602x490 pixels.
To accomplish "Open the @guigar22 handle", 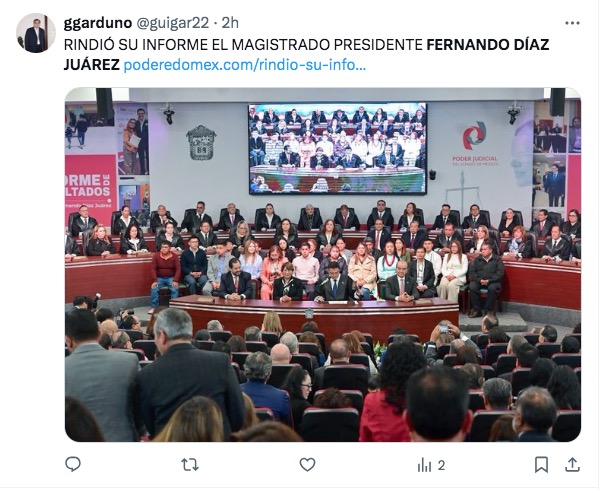I will pos(173,23).
